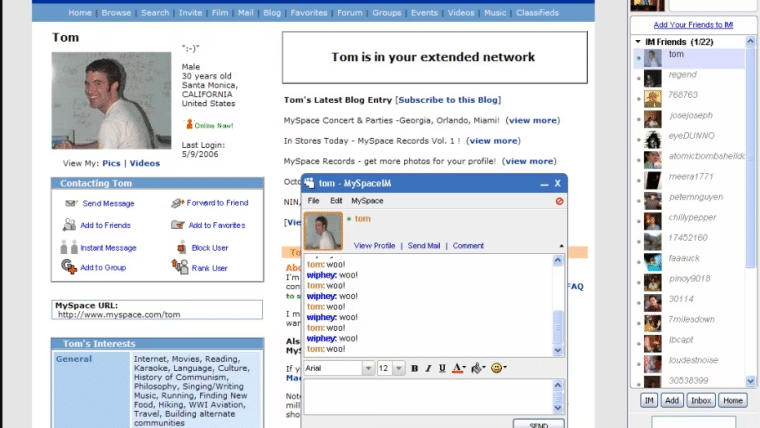Open the Videos link under Tom's photo
This screenshot has width=760, height=428.
144,163
